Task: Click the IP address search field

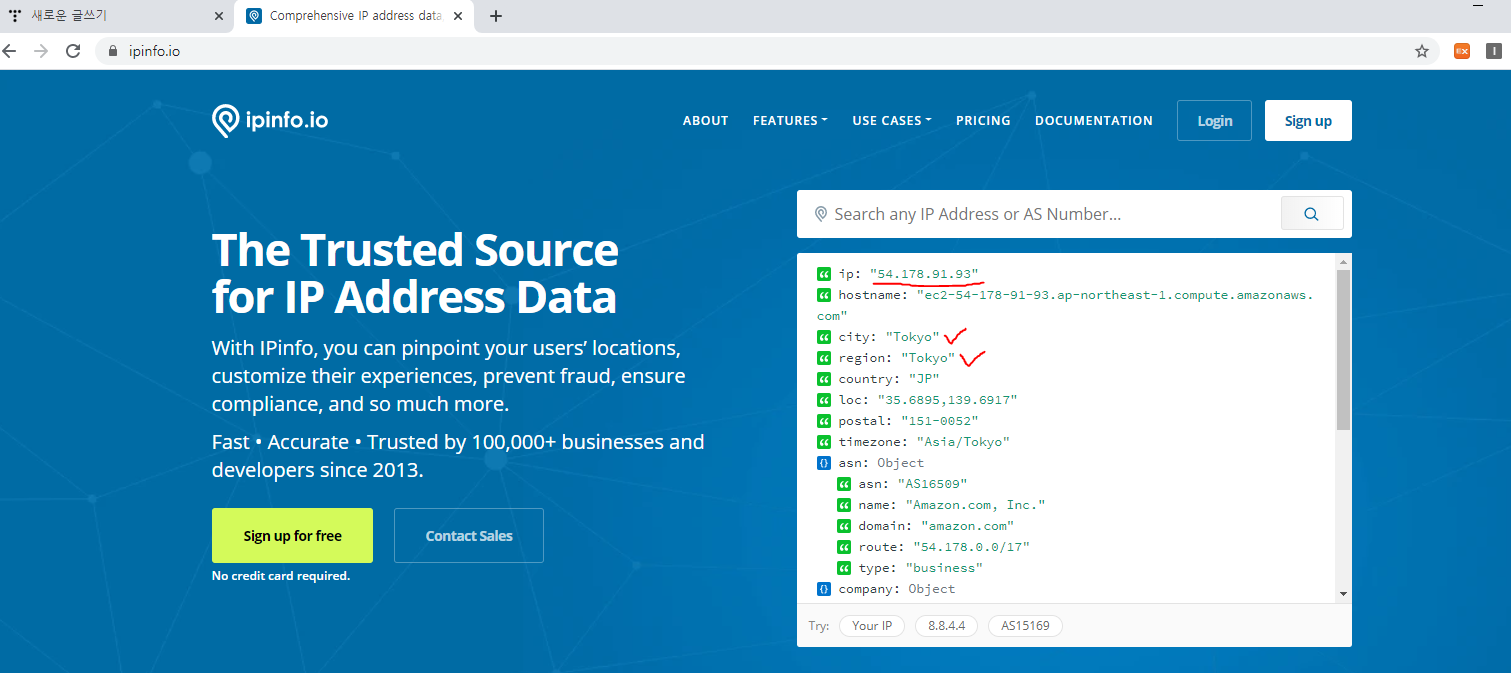Action: coord(1040,214)
